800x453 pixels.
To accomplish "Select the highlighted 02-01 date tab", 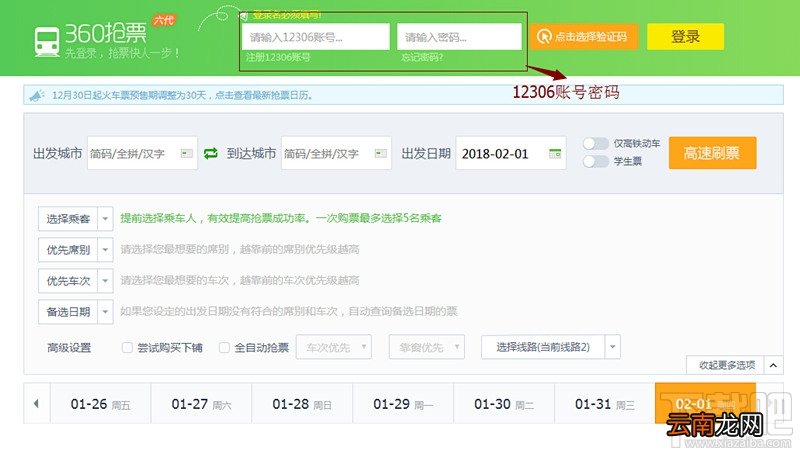I will 705,404.
